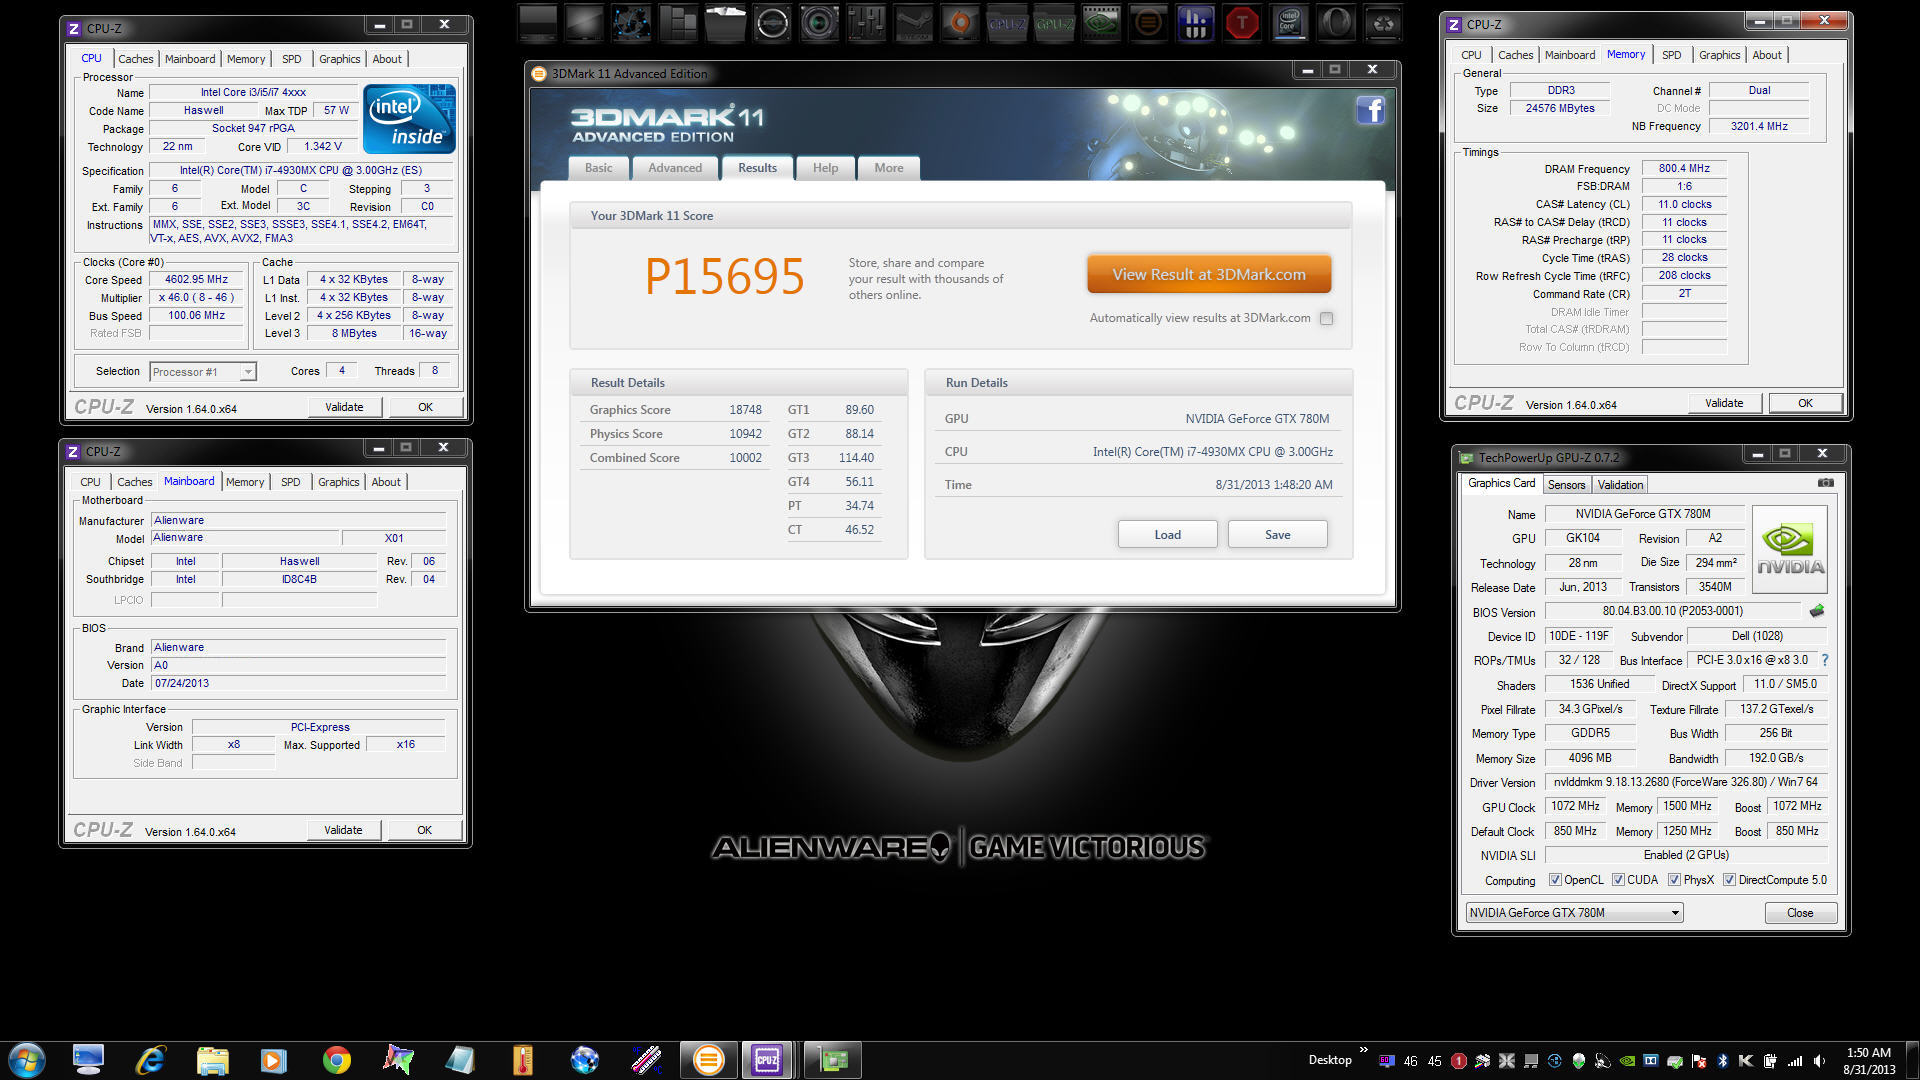Click View Result at 3DMark.com button
The height and width of the screenshot is (1080, 1920).
click(1209, 274)
